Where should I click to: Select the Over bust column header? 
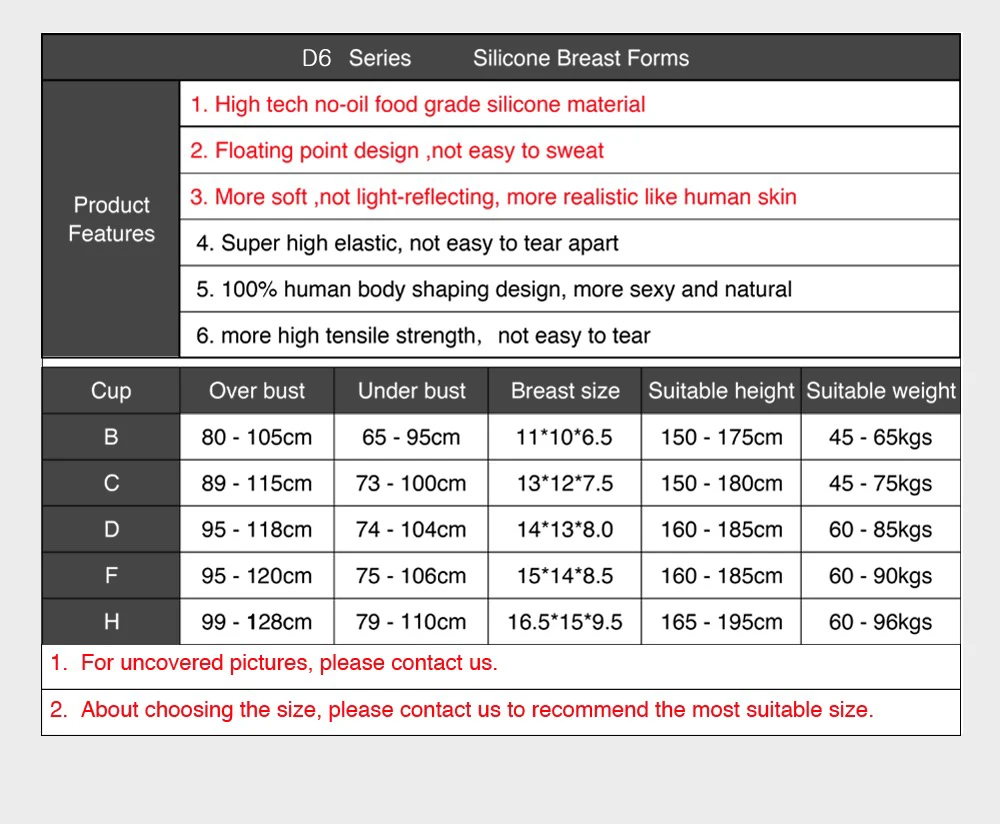click(x=257, y=390)
